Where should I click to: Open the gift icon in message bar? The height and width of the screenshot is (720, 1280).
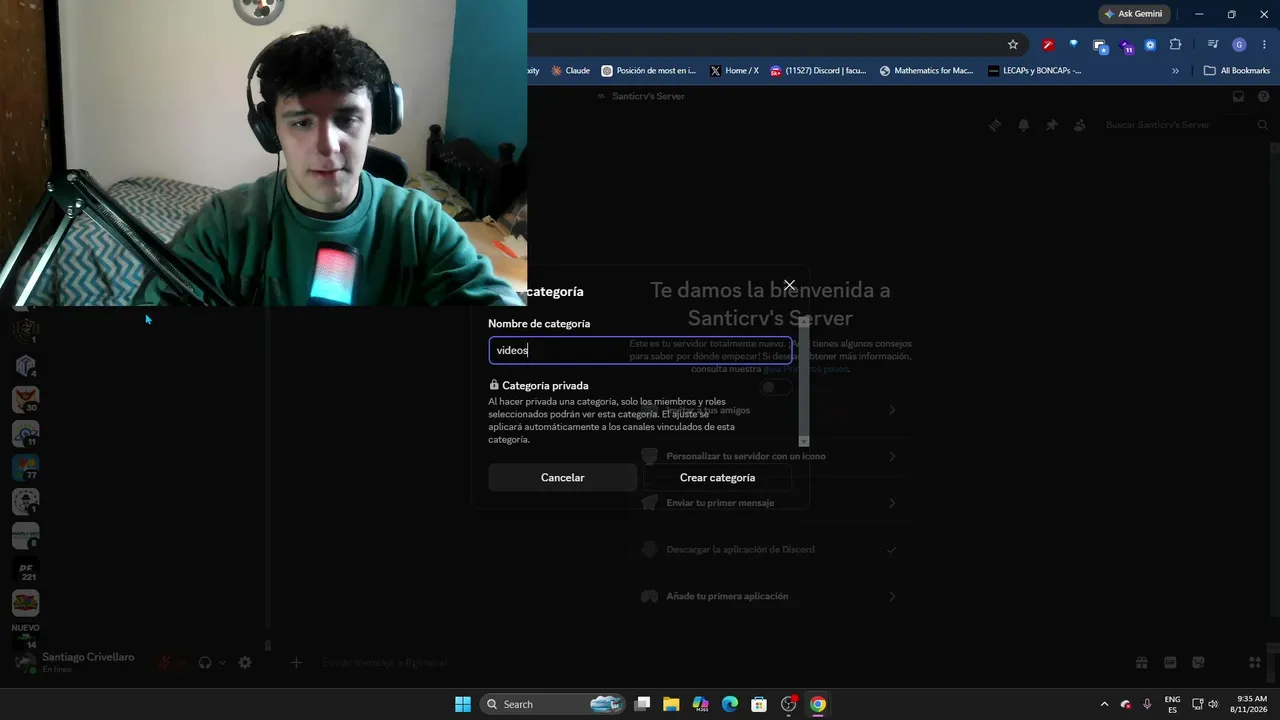tap(1141, 662)
